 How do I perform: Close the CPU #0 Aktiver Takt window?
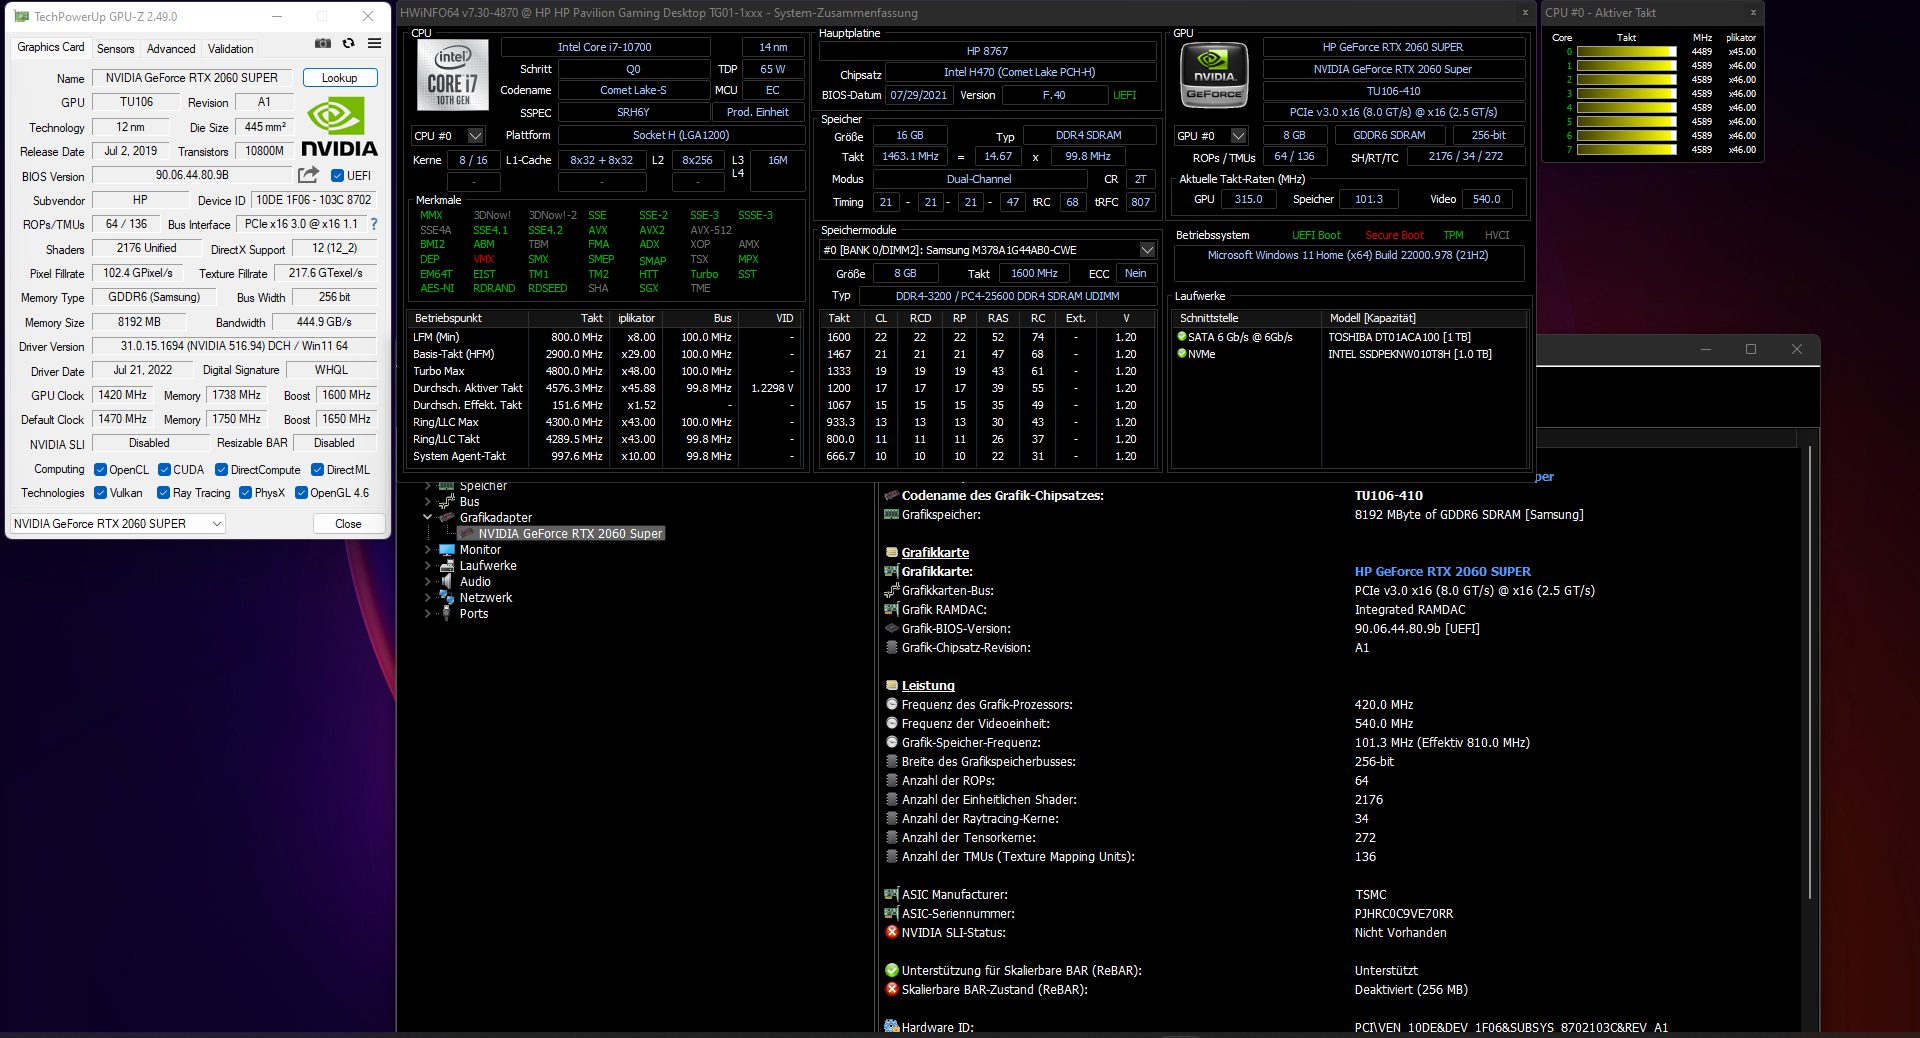[x=1753, y=13]
